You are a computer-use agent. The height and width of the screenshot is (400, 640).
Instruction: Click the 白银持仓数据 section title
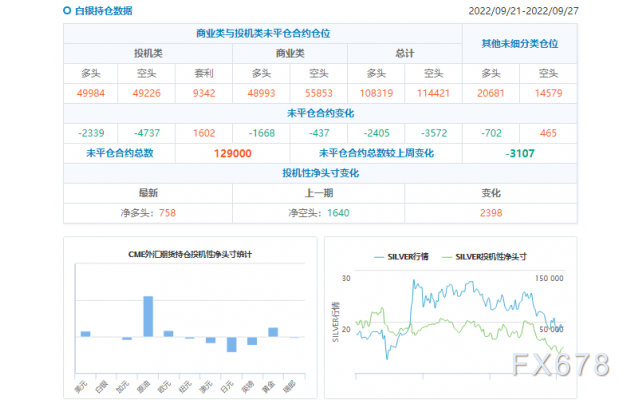click(104, 11)
